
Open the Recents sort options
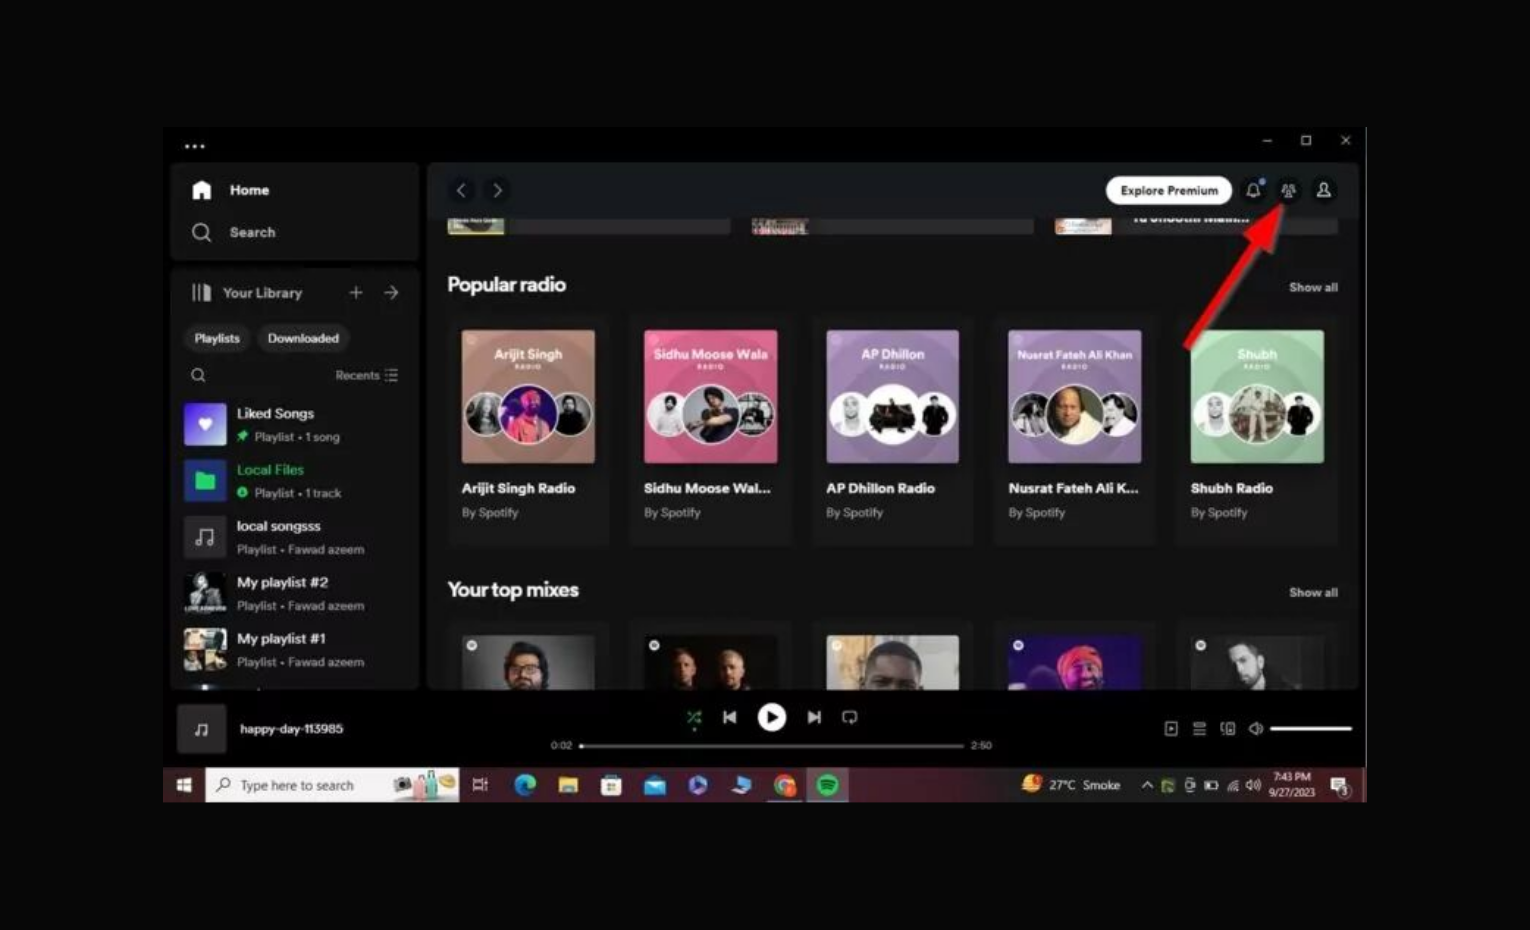(367, 375)
